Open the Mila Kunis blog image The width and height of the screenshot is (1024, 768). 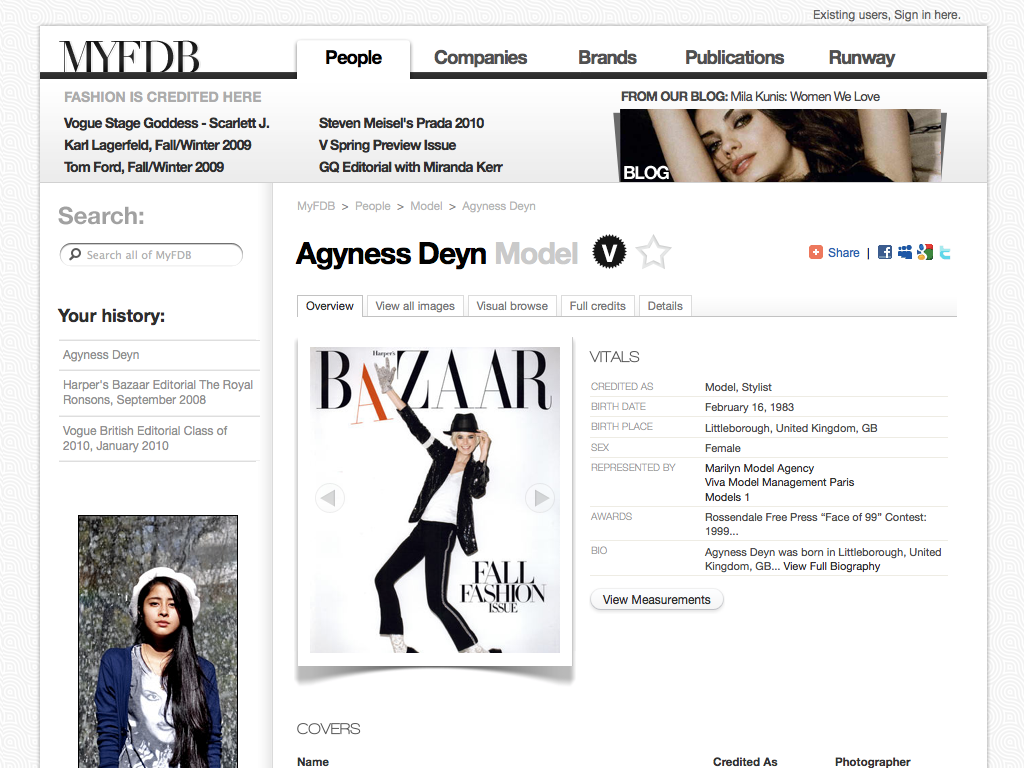pos(780,146)
